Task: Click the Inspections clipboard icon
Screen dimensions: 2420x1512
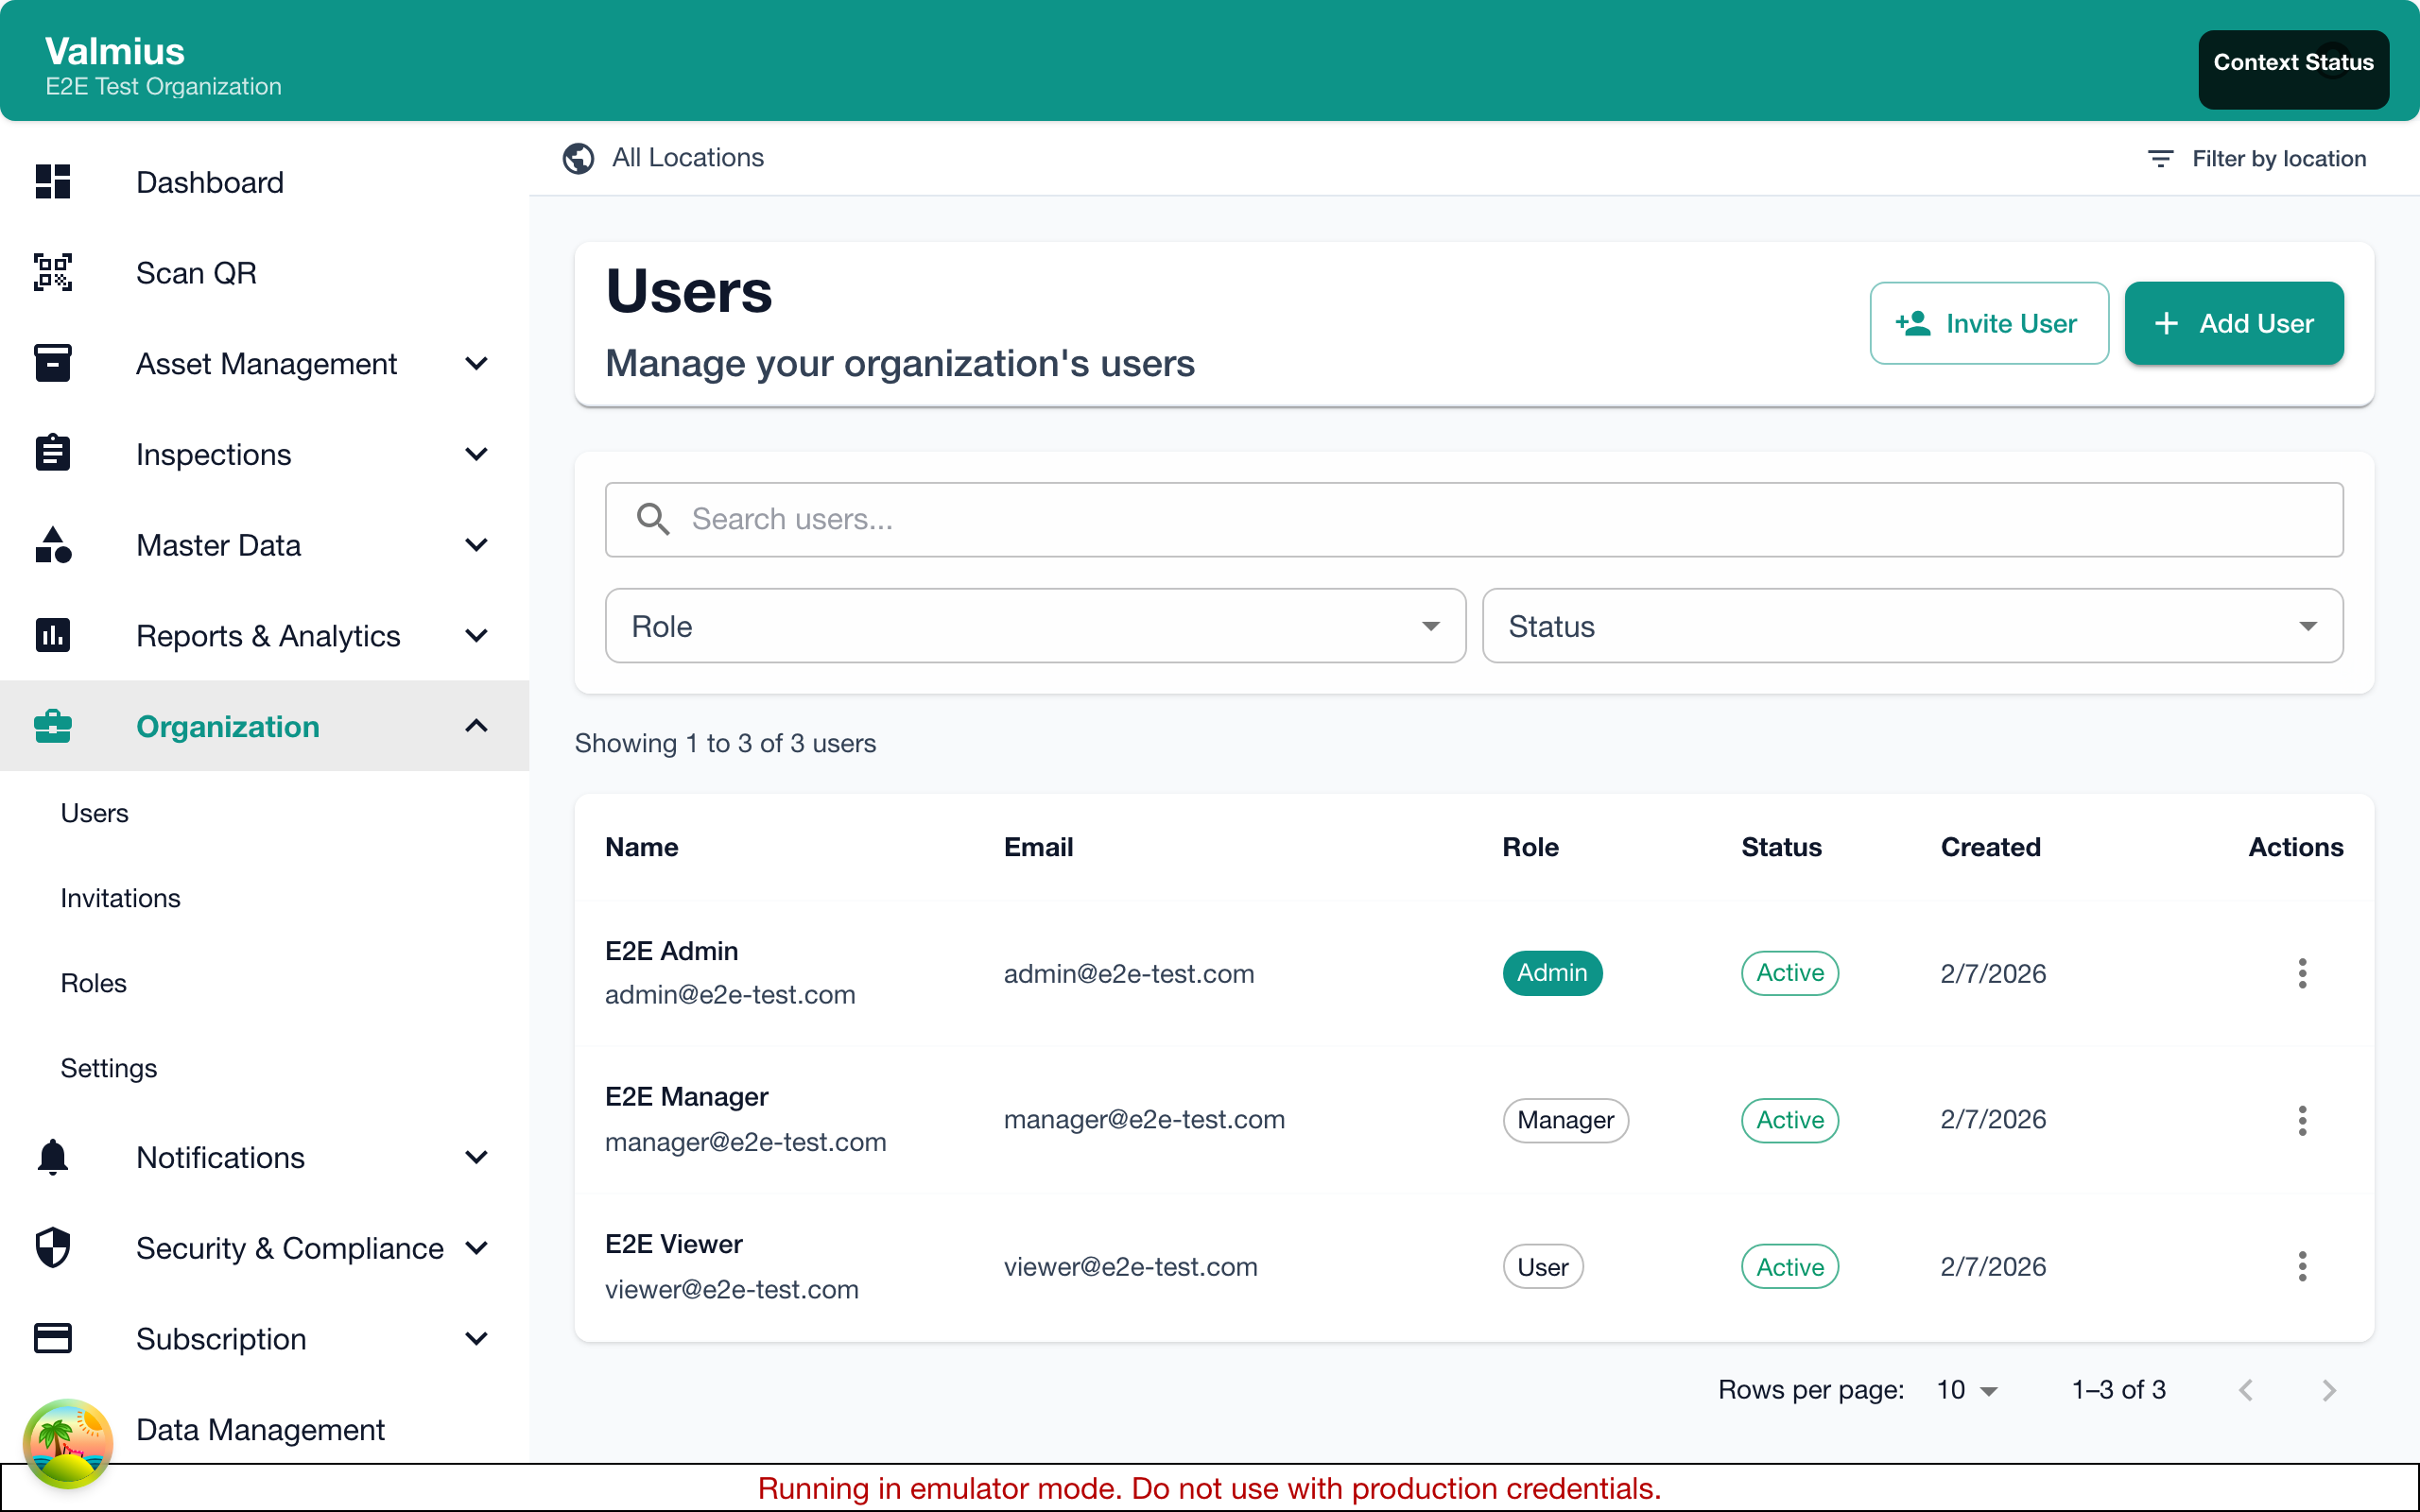Action: [x=52, y=453]
